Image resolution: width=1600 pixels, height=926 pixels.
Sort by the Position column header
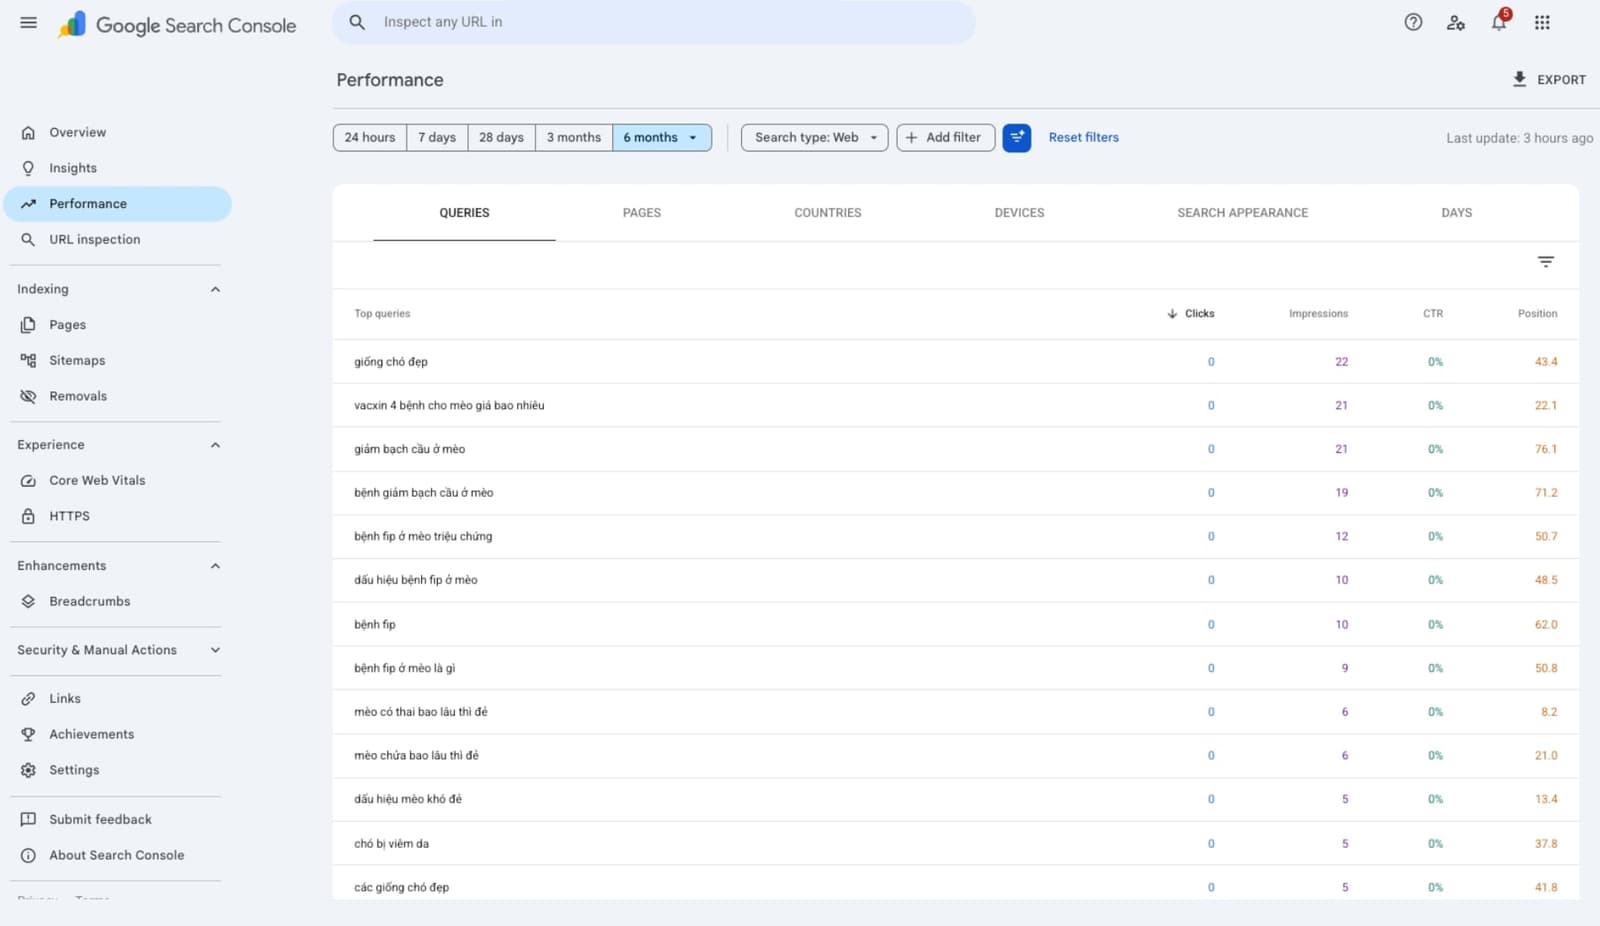tap(1537, 314)
